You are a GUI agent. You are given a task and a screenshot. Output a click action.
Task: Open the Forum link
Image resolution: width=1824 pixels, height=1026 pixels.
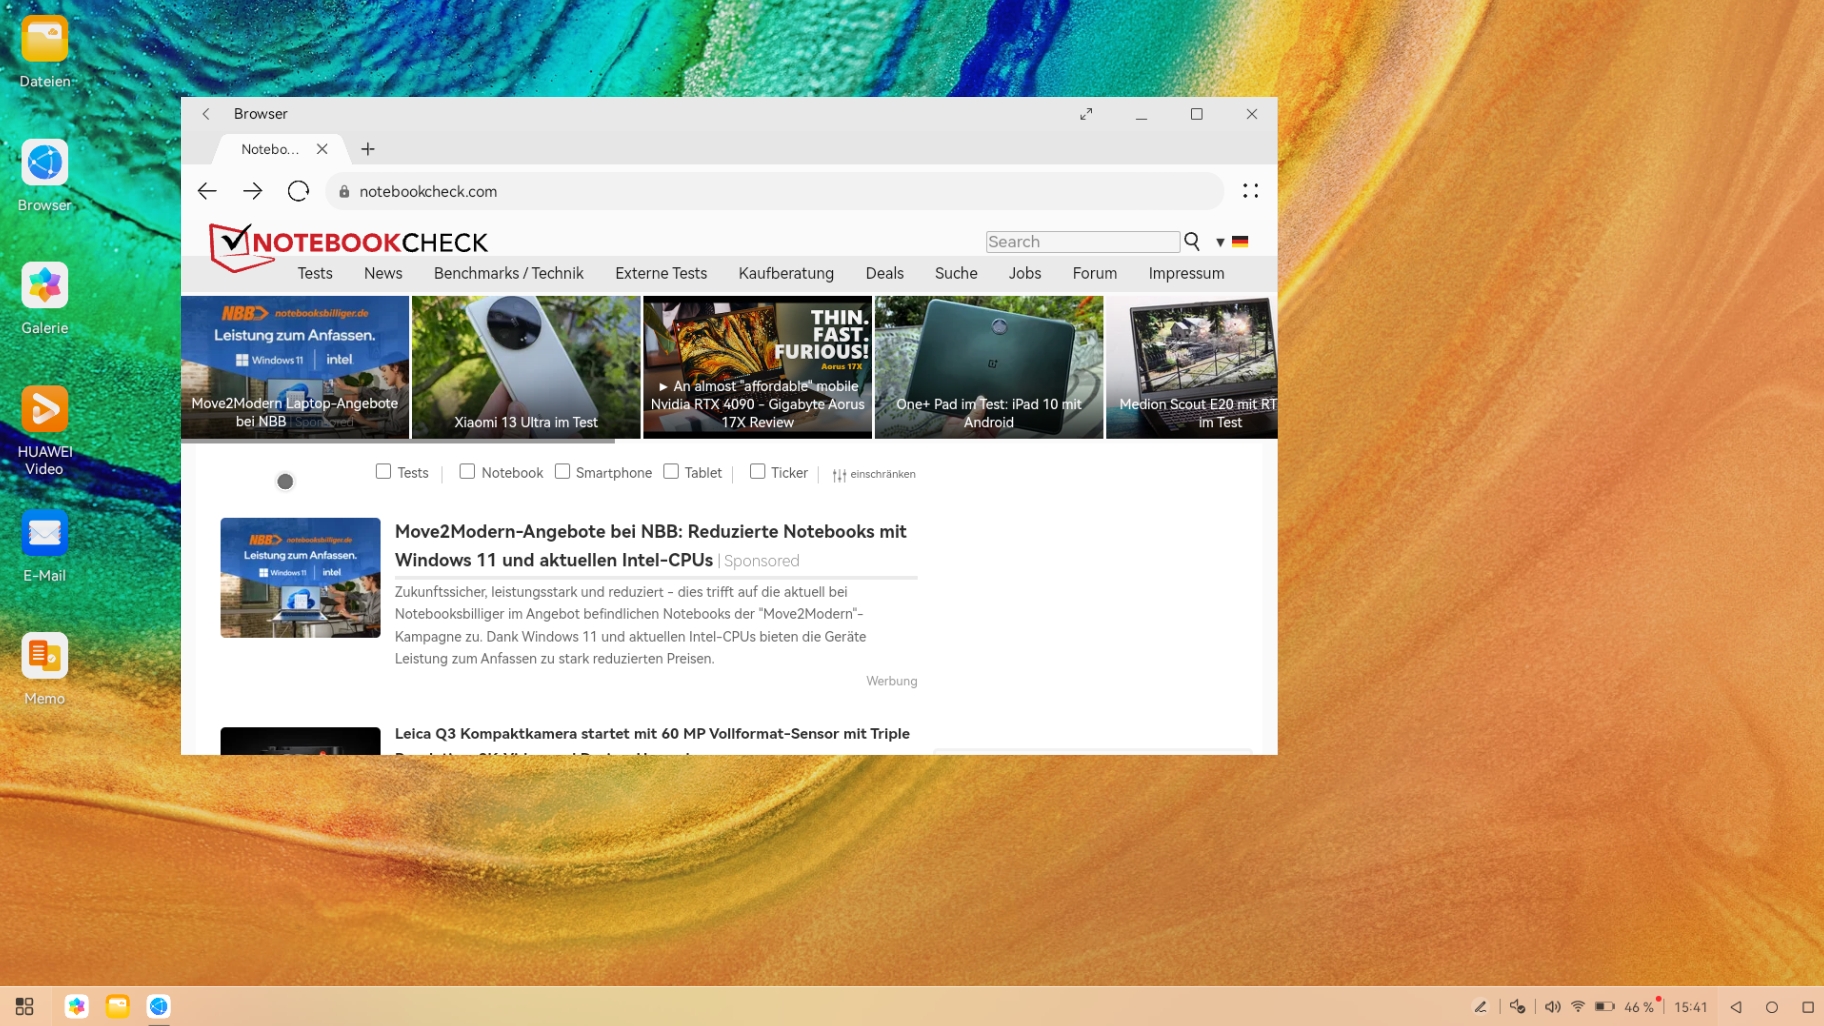1095,273
